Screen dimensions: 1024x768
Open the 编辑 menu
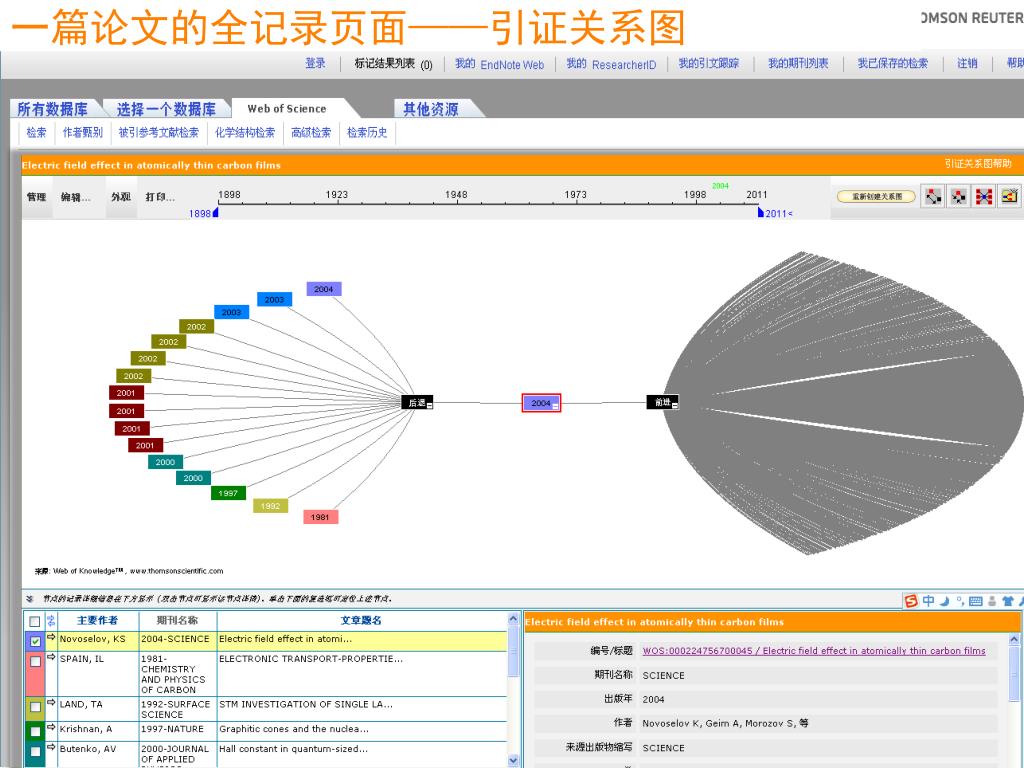(x=76, y=197)
